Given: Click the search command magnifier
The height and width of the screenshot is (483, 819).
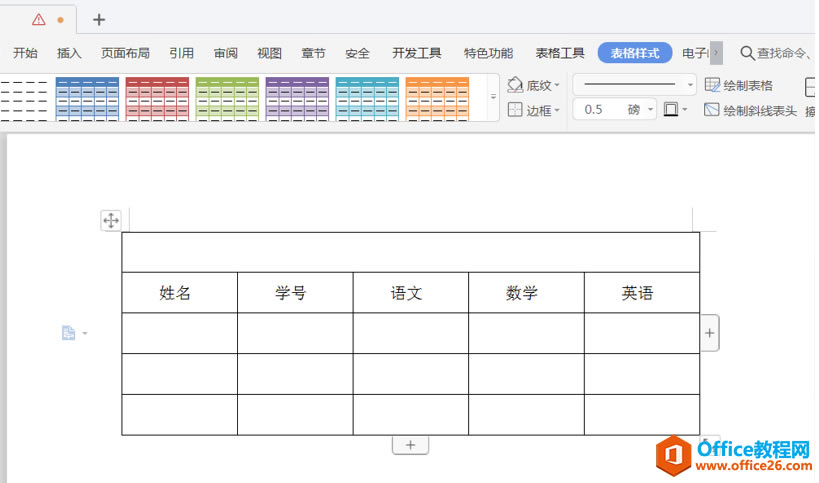Looking at the screenshot, I should (x=747, y=53).
